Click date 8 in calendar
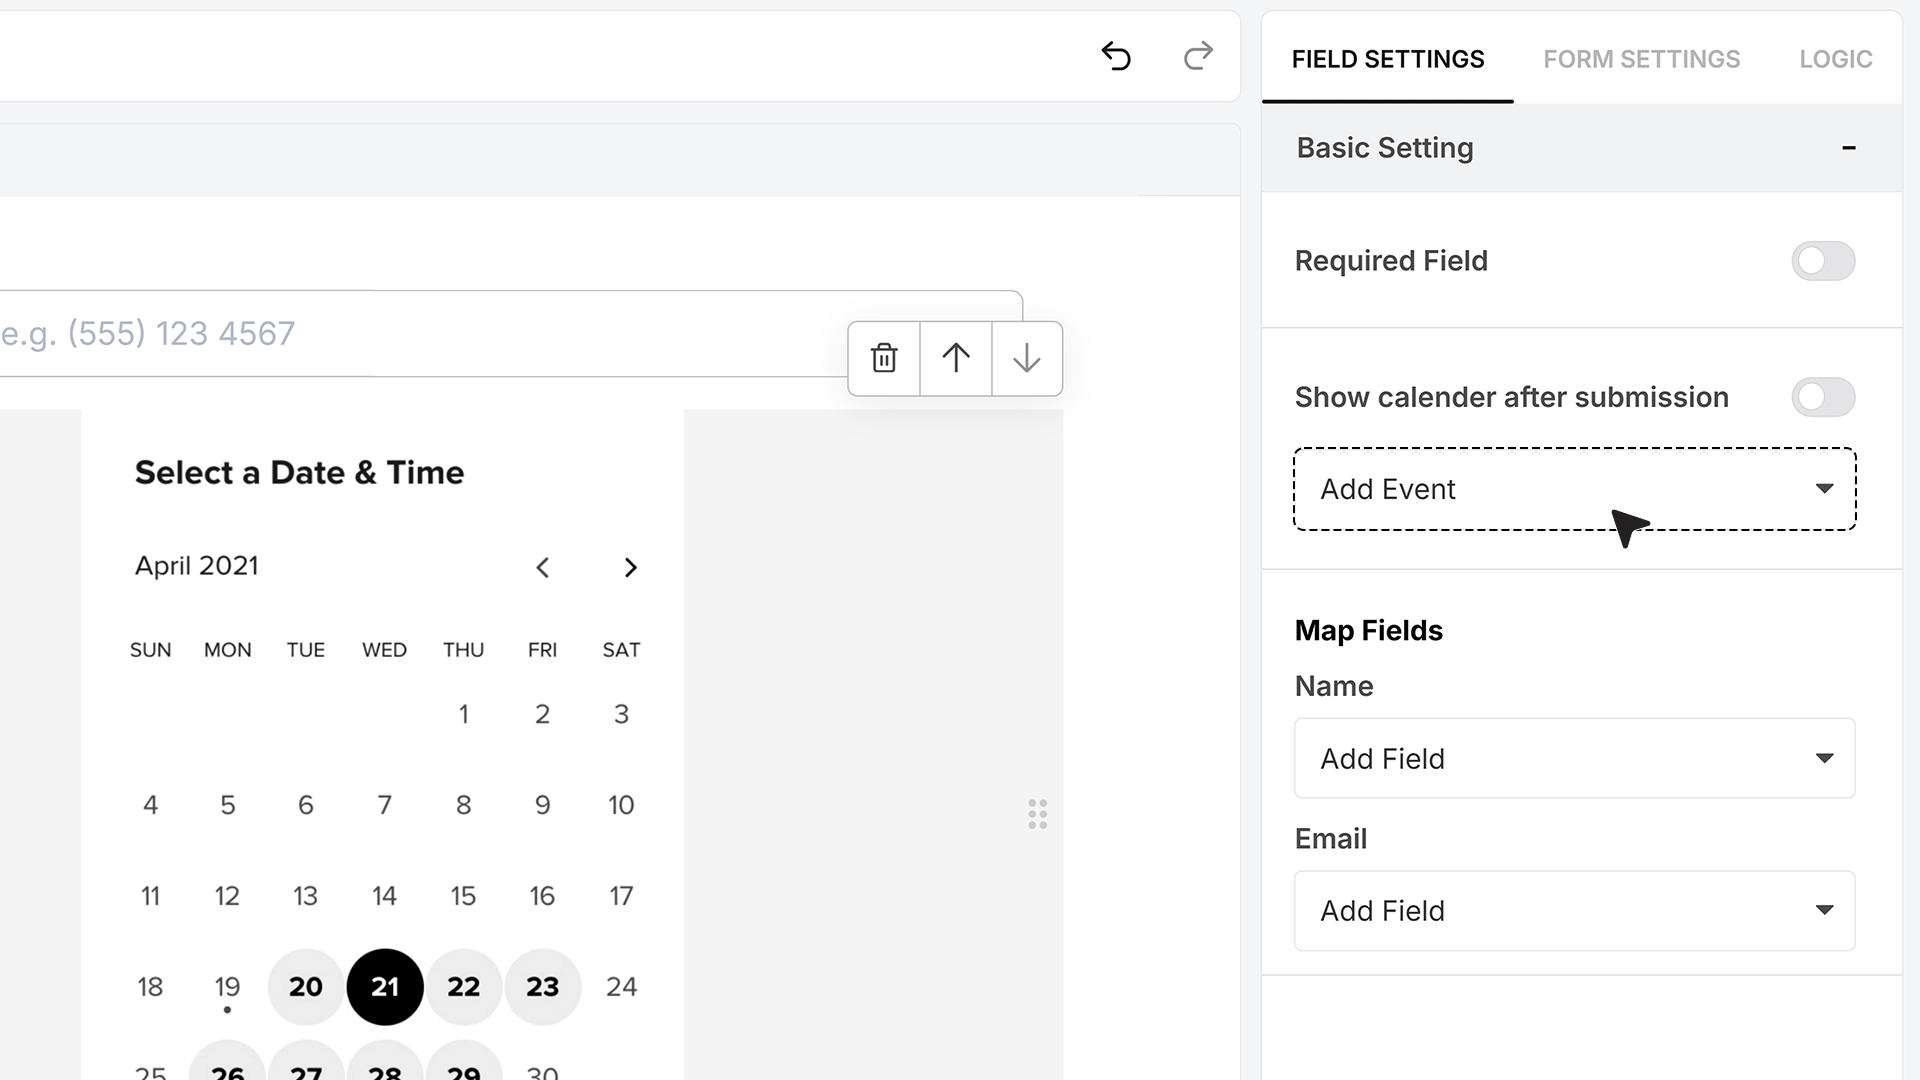1920x1080 pixels. tap(464, 805)
